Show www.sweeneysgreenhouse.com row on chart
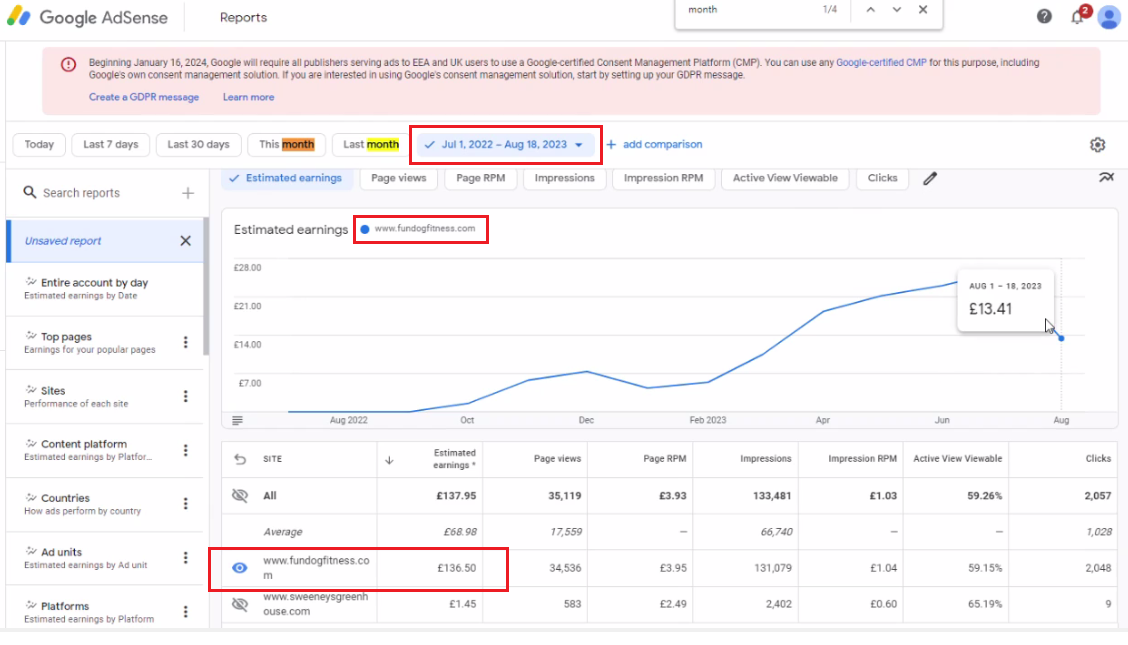The width and height of the screenshot is (1128, 645). 240,604
